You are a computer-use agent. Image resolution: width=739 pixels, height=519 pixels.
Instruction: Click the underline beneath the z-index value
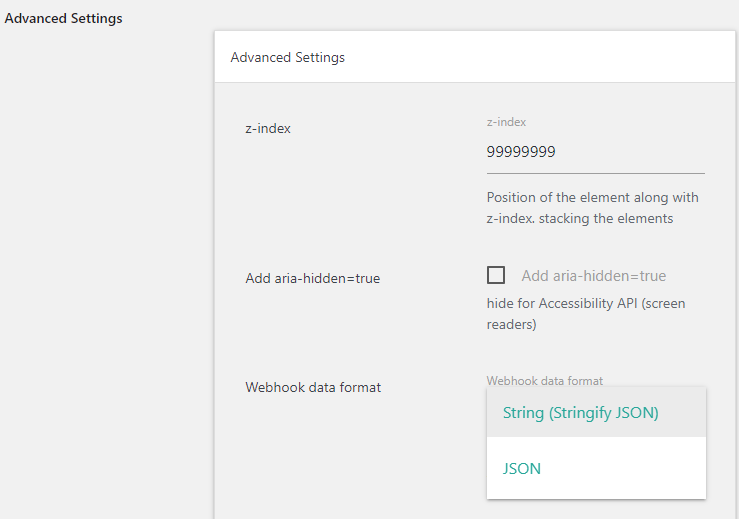(x=595, y=173)
